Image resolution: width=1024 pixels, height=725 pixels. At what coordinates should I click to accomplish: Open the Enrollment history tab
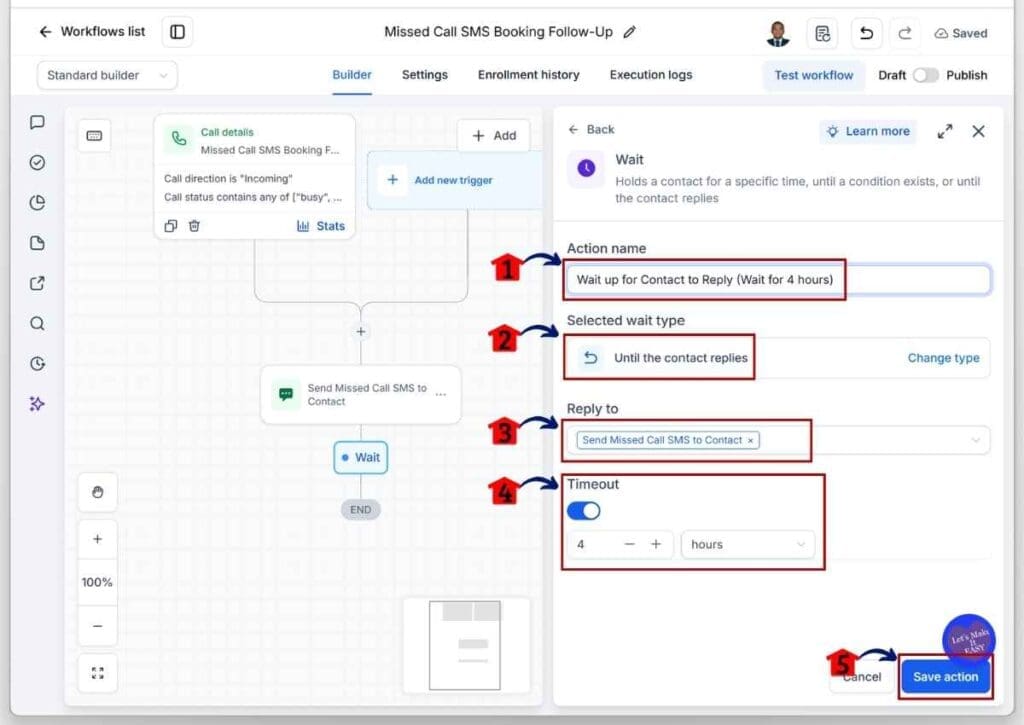tap(528, 75)
